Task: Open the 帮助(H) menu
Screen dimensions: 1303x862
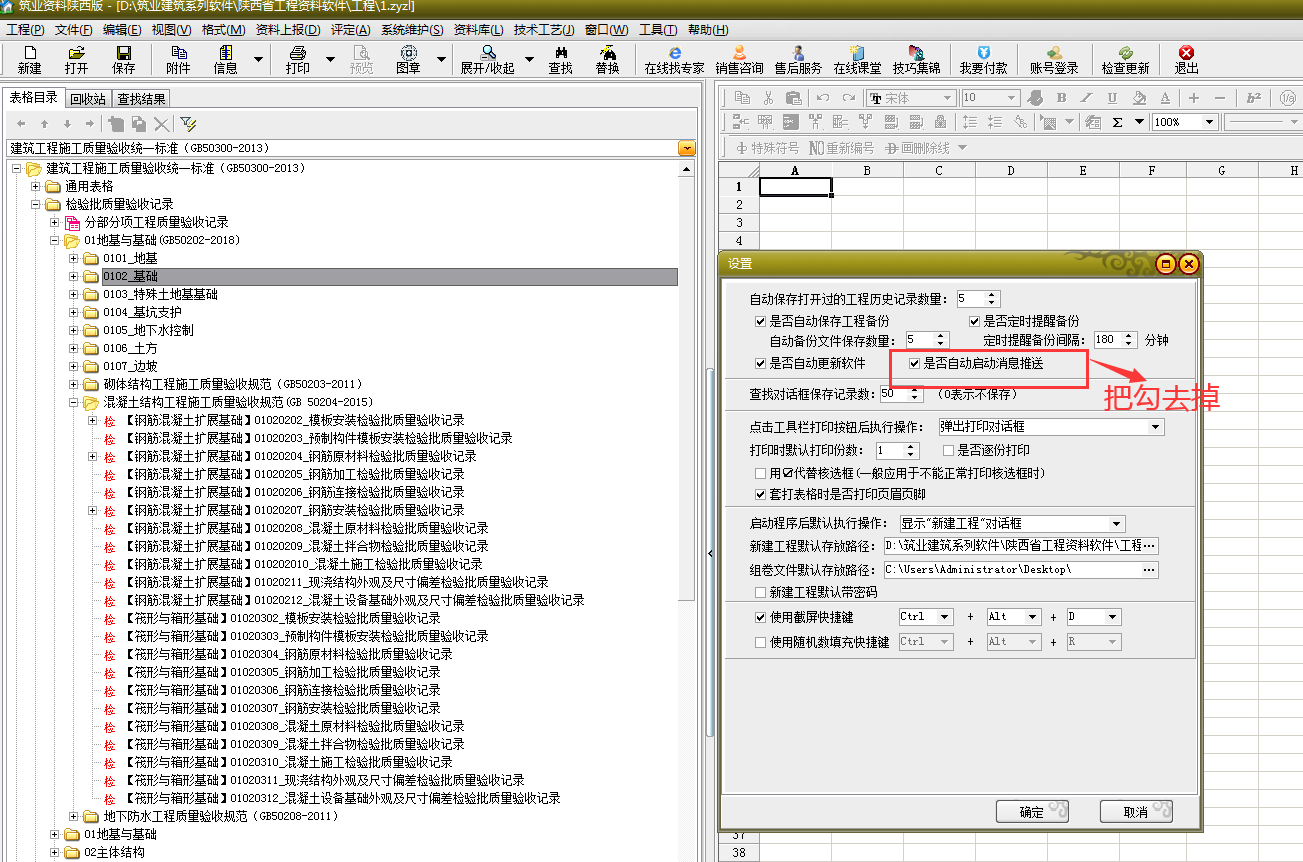Action: [708, 30]
